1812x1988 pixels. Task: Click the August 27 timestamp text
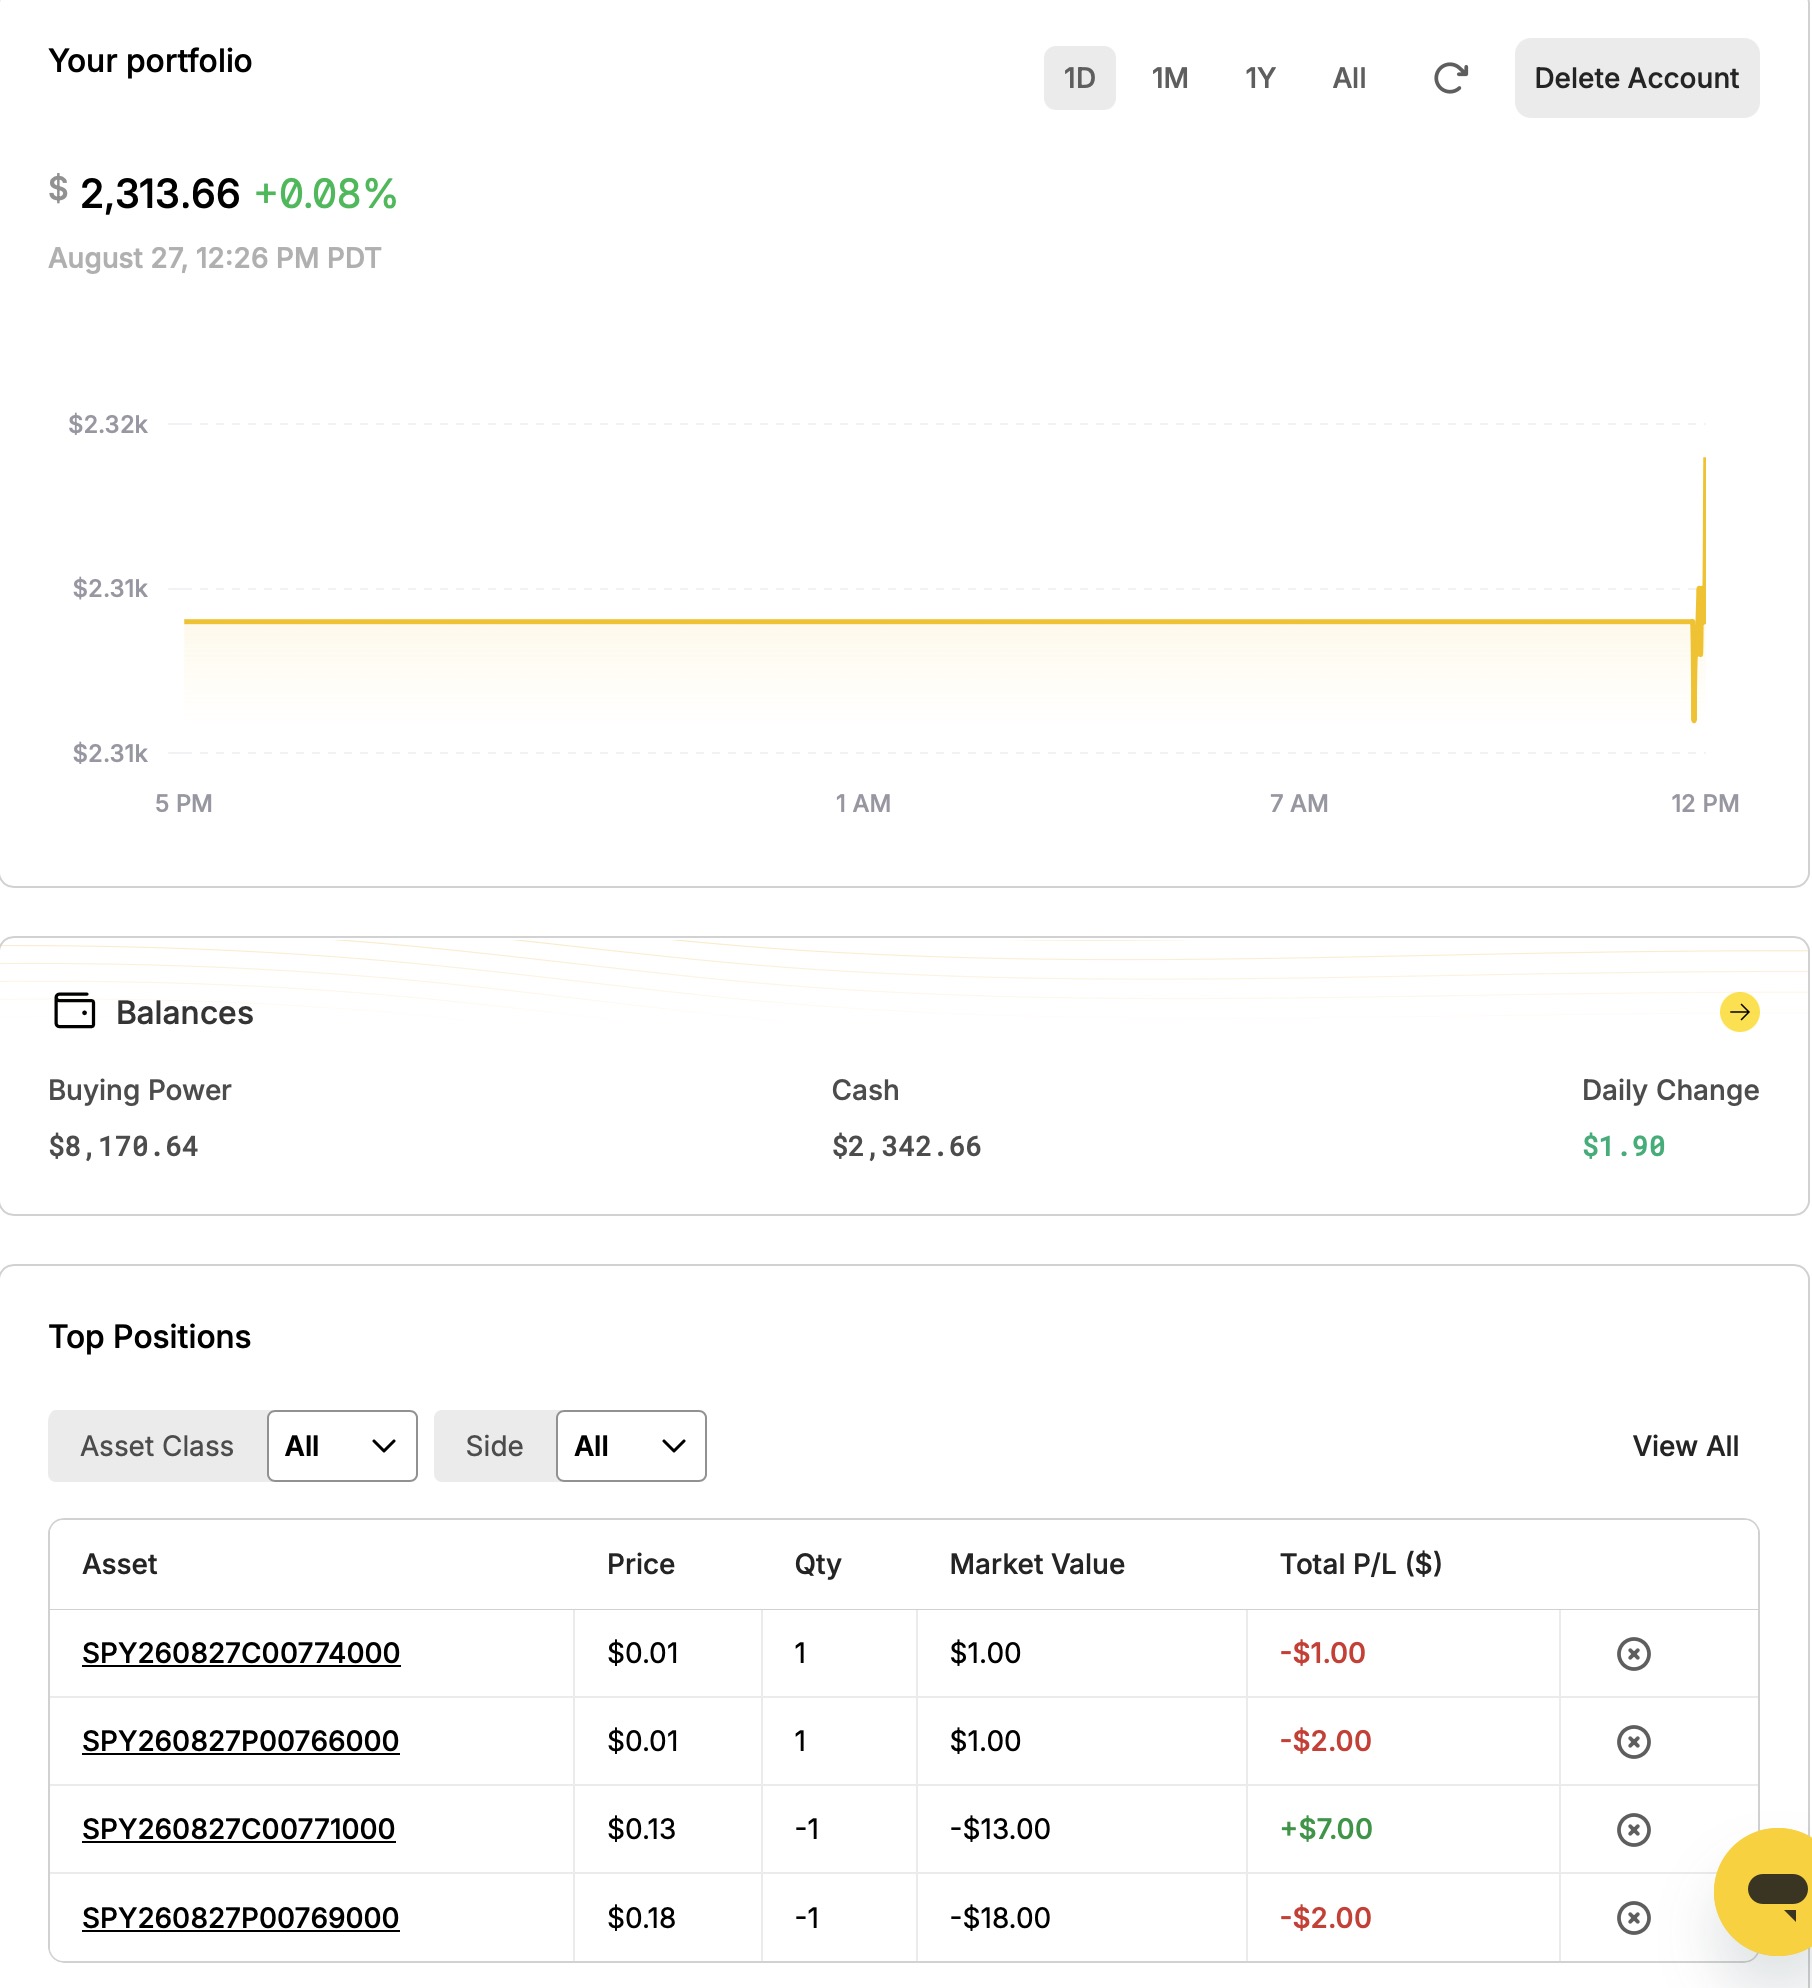pyautogui.click(x=215, y=258)
